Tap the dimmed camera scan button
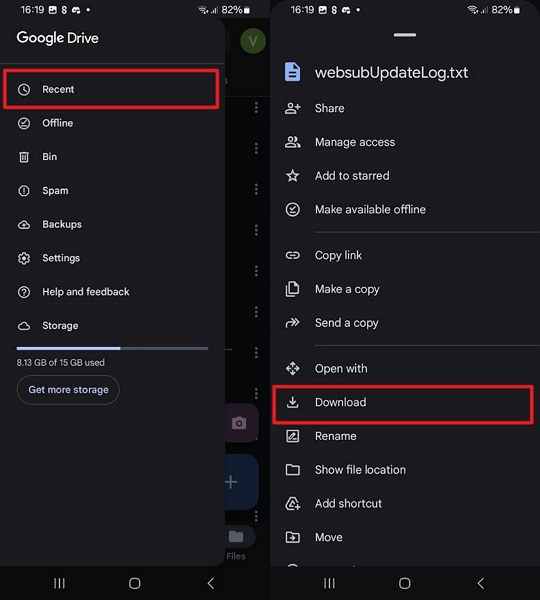The height and width of the screenshot is (600, 540). pos(239,423)
